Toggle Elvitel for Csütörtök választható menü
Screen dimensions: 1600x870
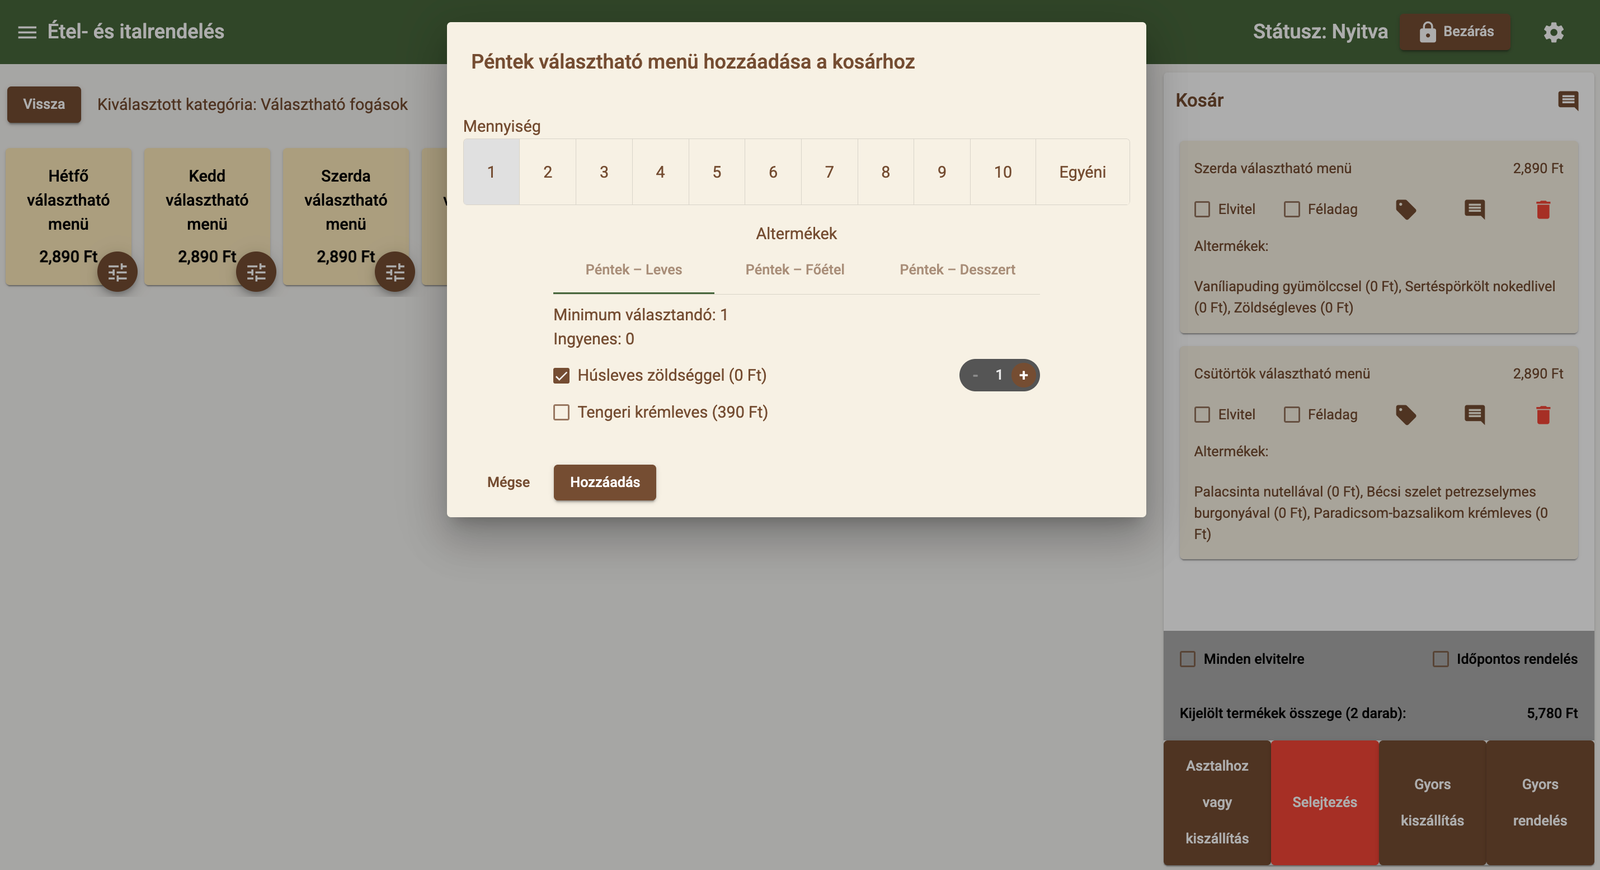(x=1203, y=414)
